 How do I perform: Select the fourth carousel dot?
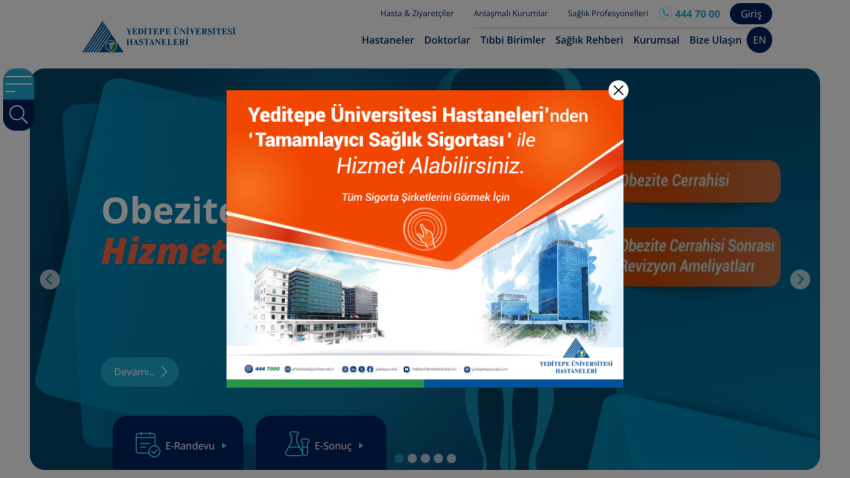(438, 458)
